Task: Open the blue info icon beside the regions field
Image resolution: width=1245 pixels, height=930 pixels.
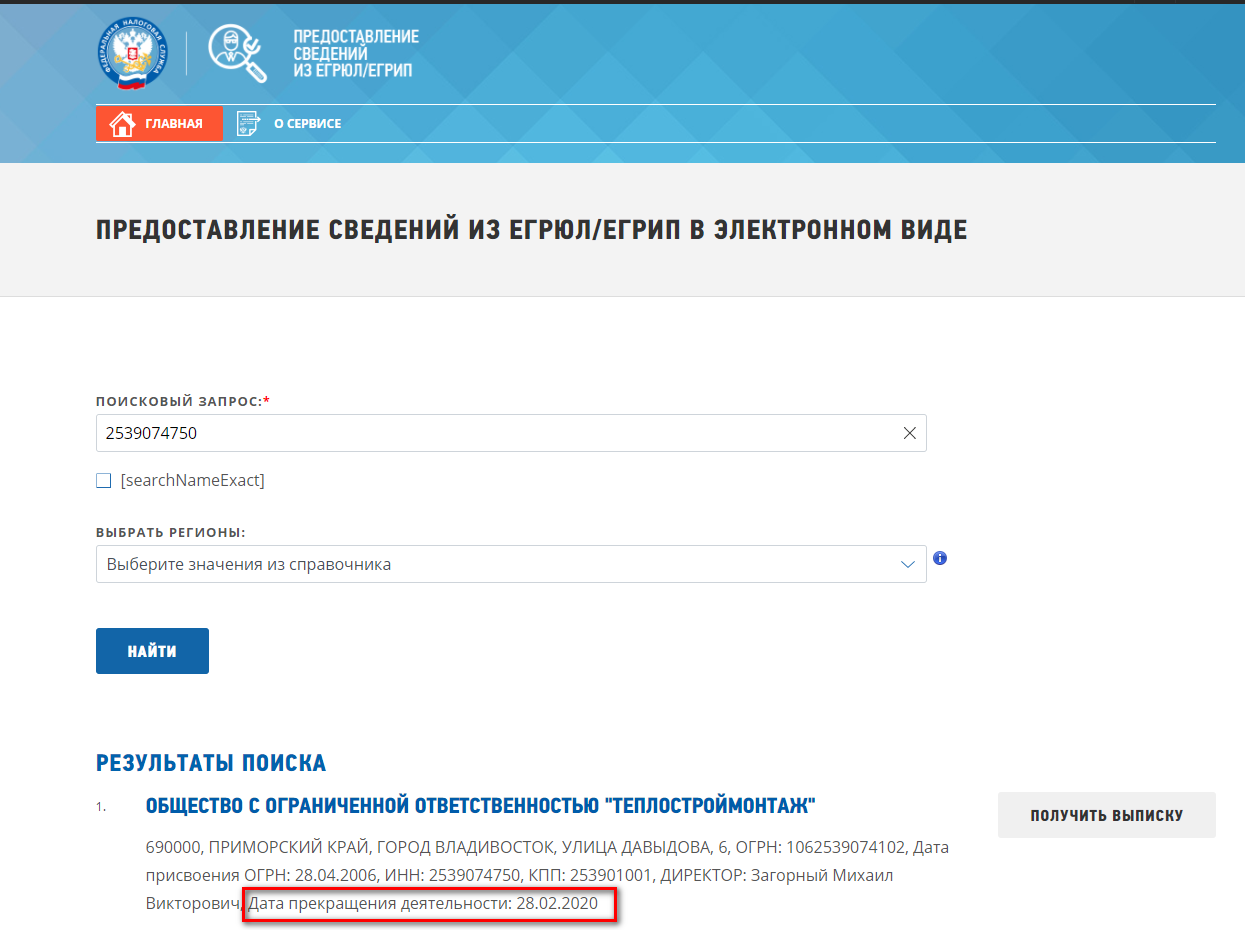Action: pos(939,558)
